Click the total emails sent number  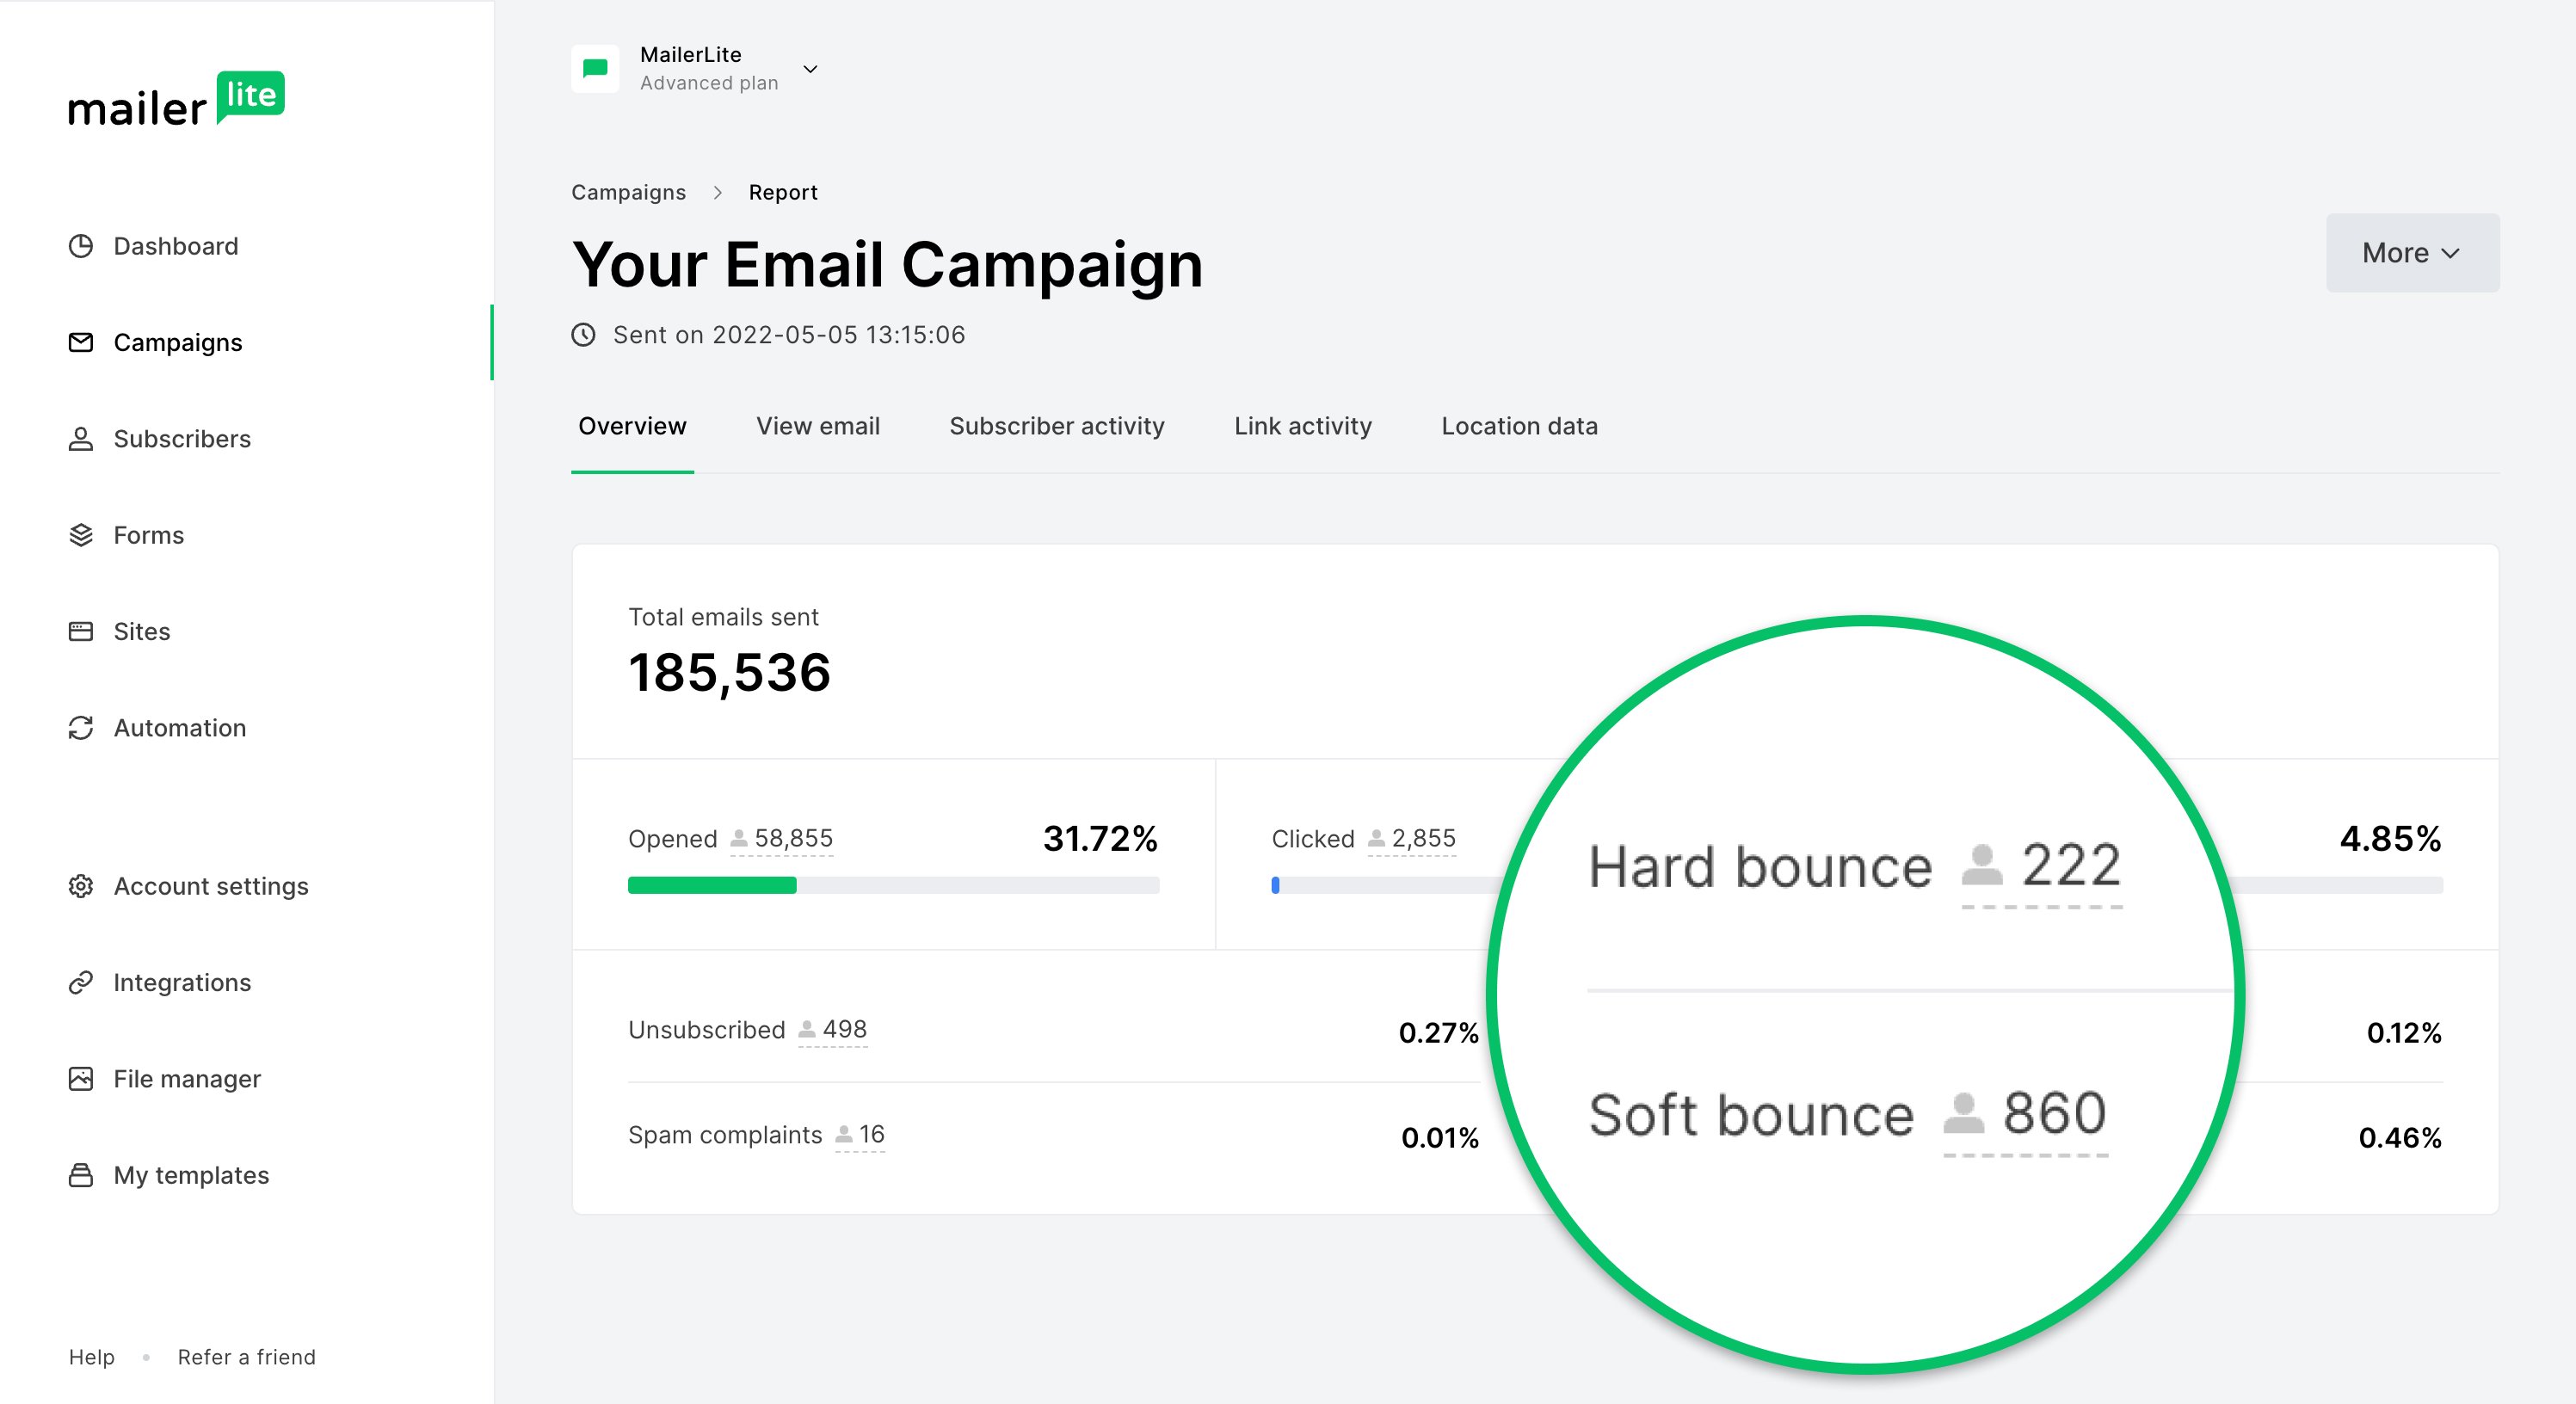pyautogui.click(x=728, y=673)
